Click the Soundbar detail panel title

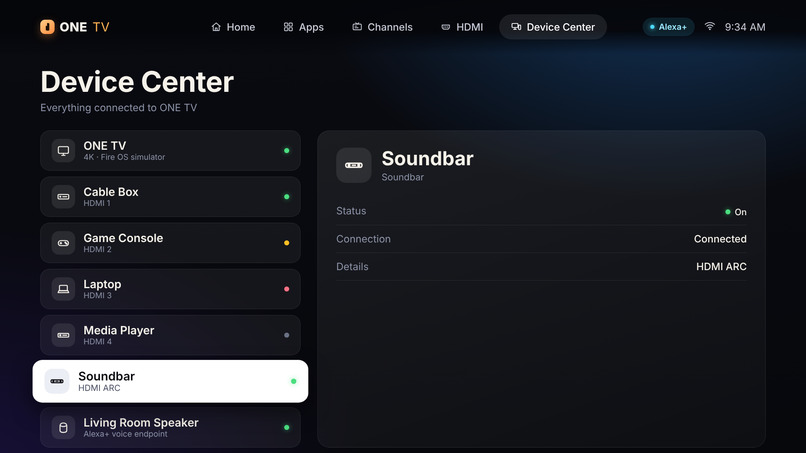427,158
